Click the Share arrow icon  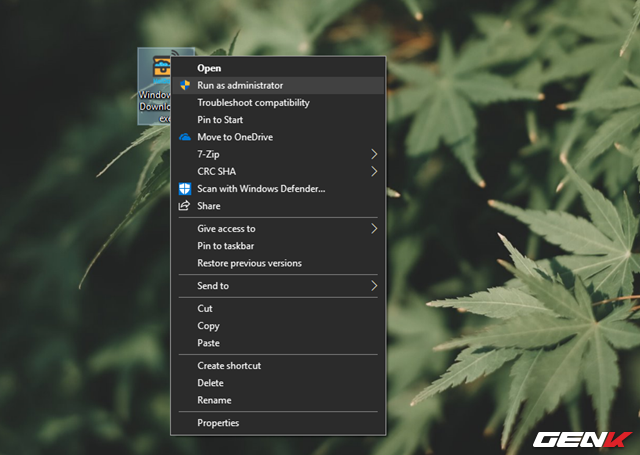tap(184, 206)
